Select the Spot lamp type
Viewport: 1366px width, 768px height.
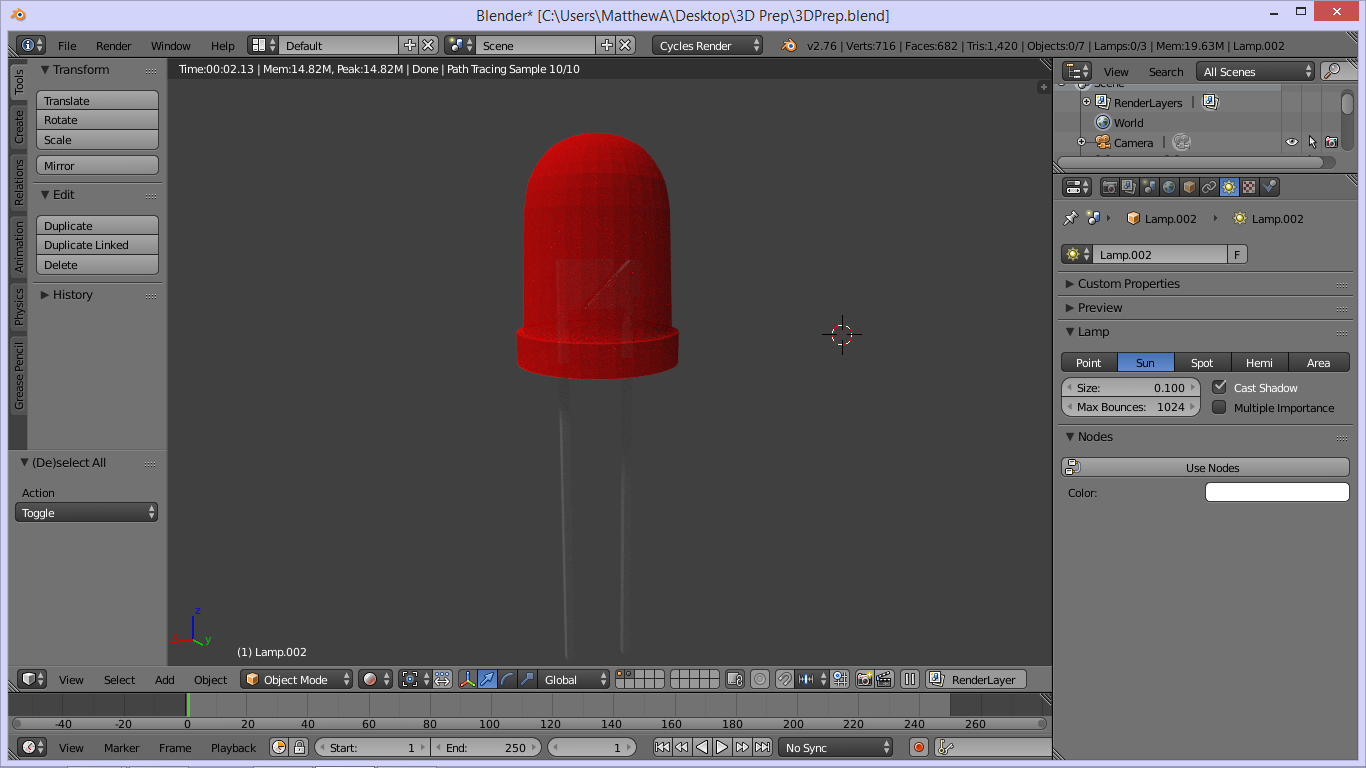point(1203,362)
